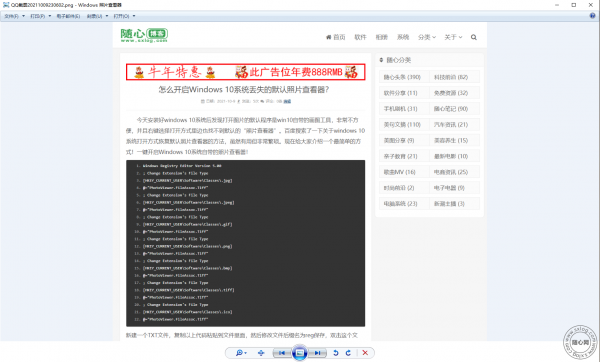600x362 pixels.
Task: Go to the next picture
Action: 317,353
